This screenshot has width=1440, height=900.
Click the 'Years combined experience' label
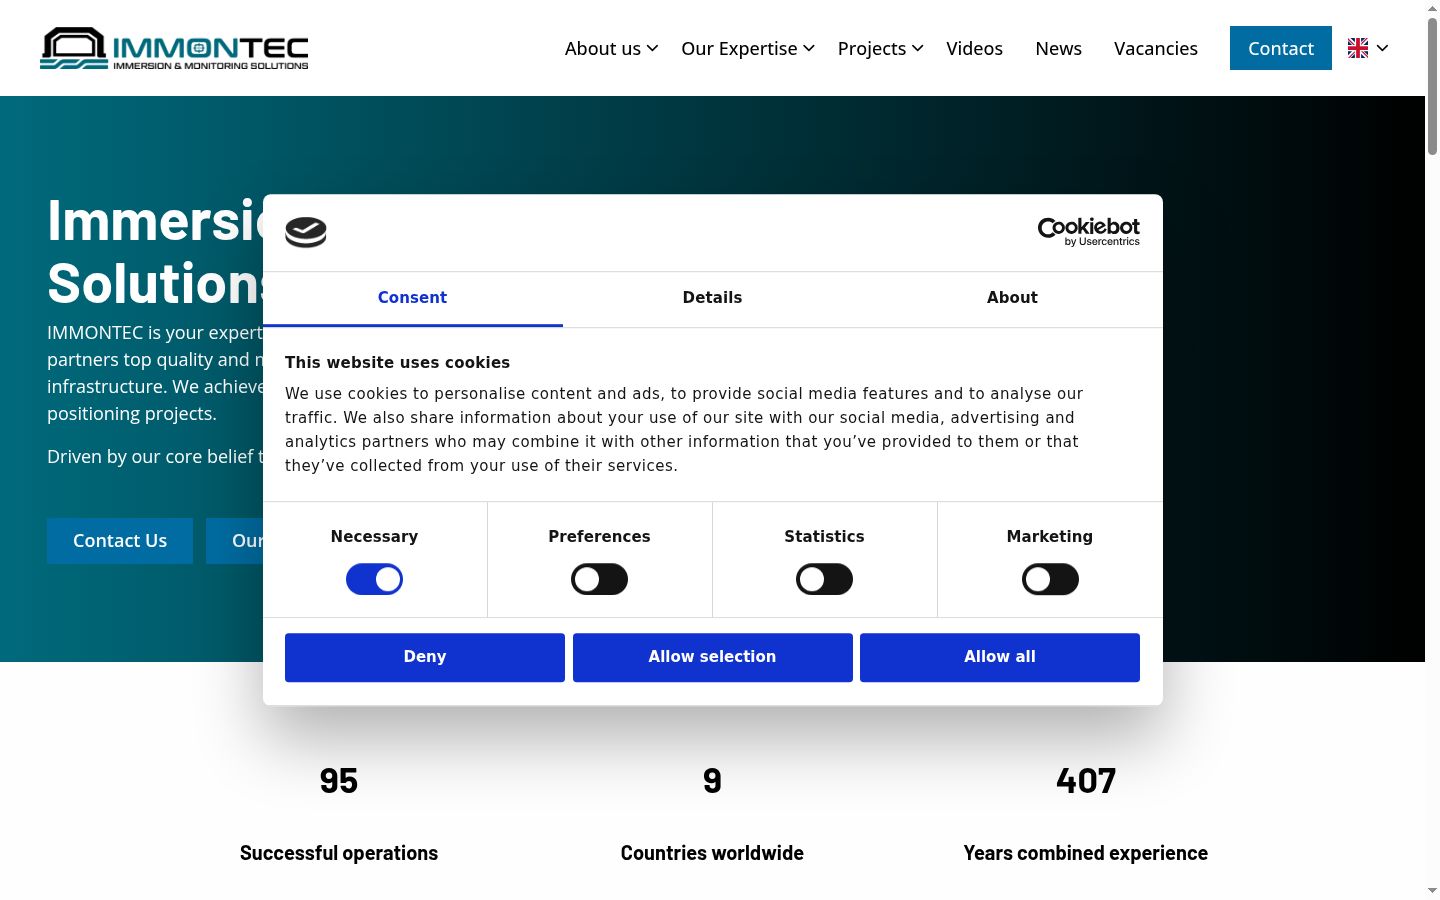pos(1085,853)
